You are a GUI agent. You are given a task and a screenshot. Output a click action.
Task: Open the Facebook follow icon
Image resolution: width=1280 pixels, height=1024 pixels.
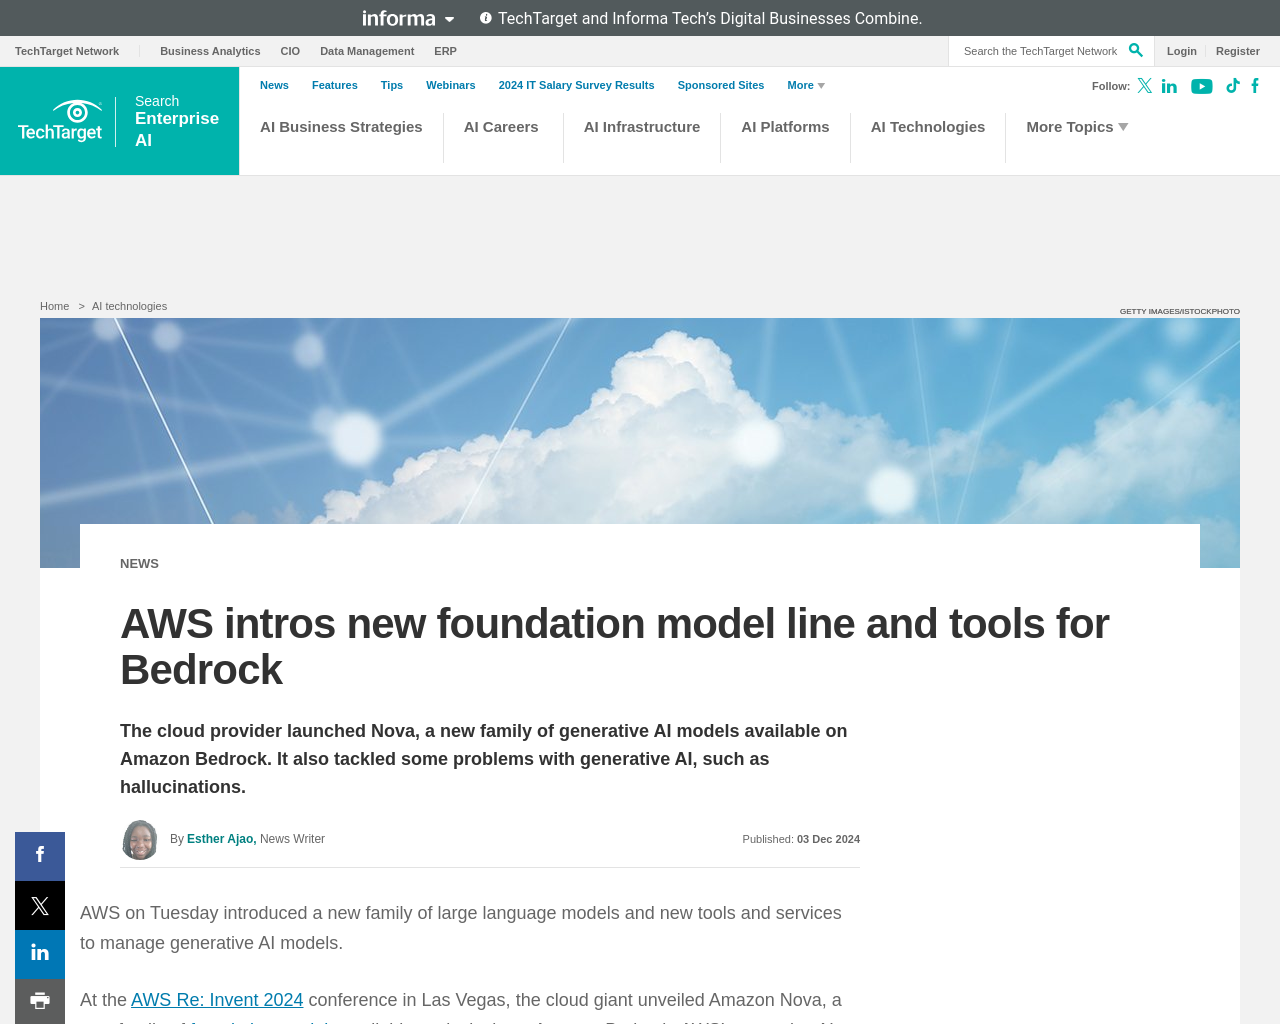(x=1255, y=86)
